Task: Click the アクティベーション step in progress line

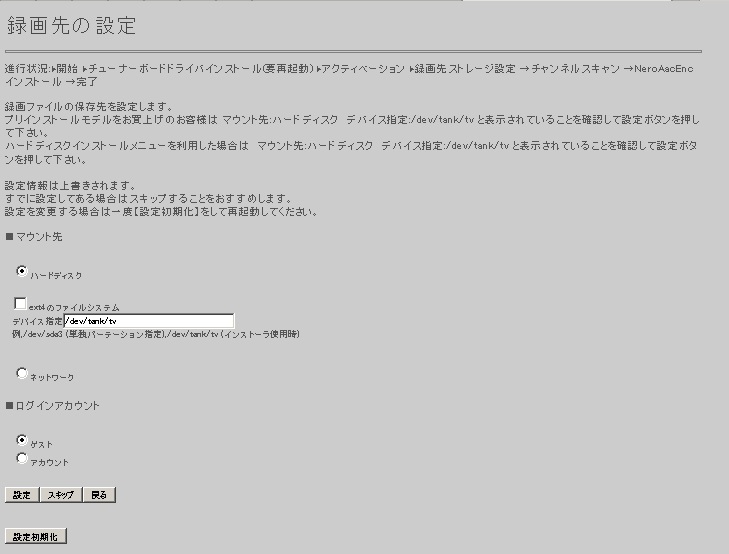Action: [x=363, y=69]
